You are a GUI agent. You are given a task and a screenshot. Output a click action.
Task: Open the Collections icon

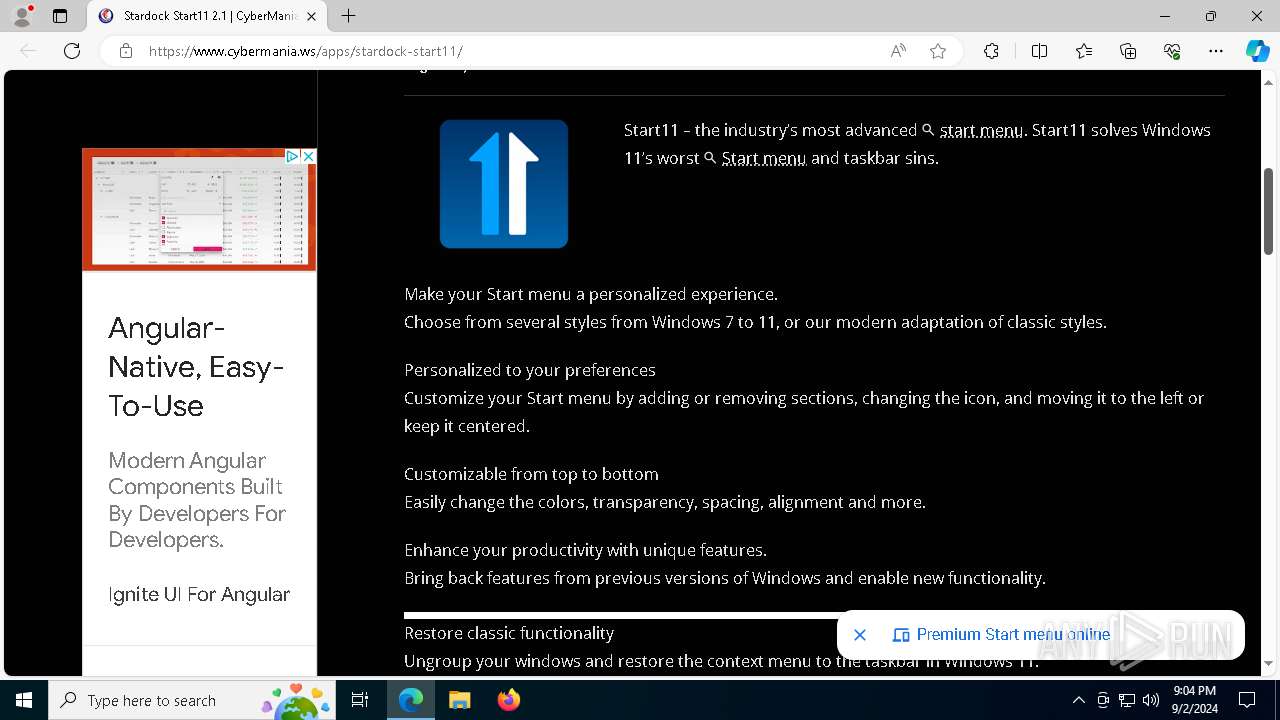[1128, 51]
